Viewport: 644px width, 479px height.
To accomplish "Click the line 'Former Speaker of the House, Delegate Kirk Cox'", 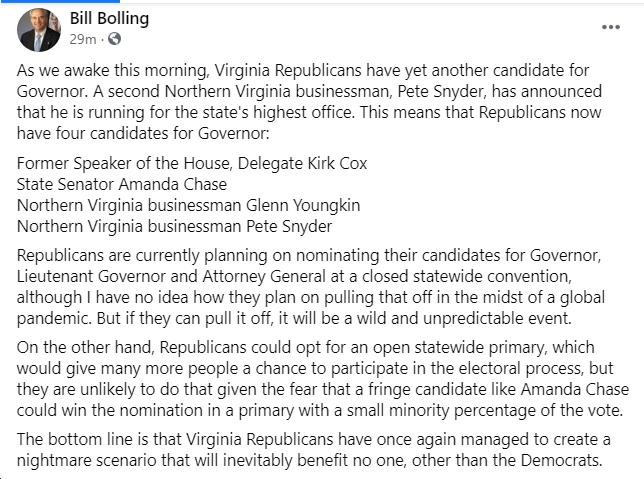I will click(x=192, y=163).
